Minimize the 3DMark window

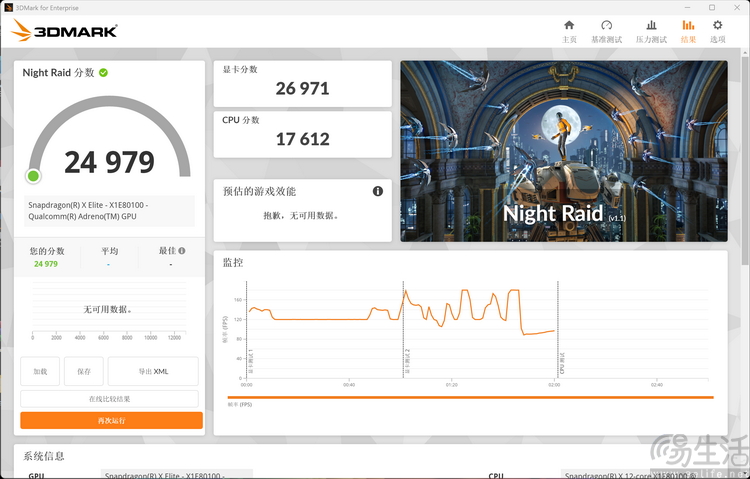pyautogui.click(x=687, y=8)
